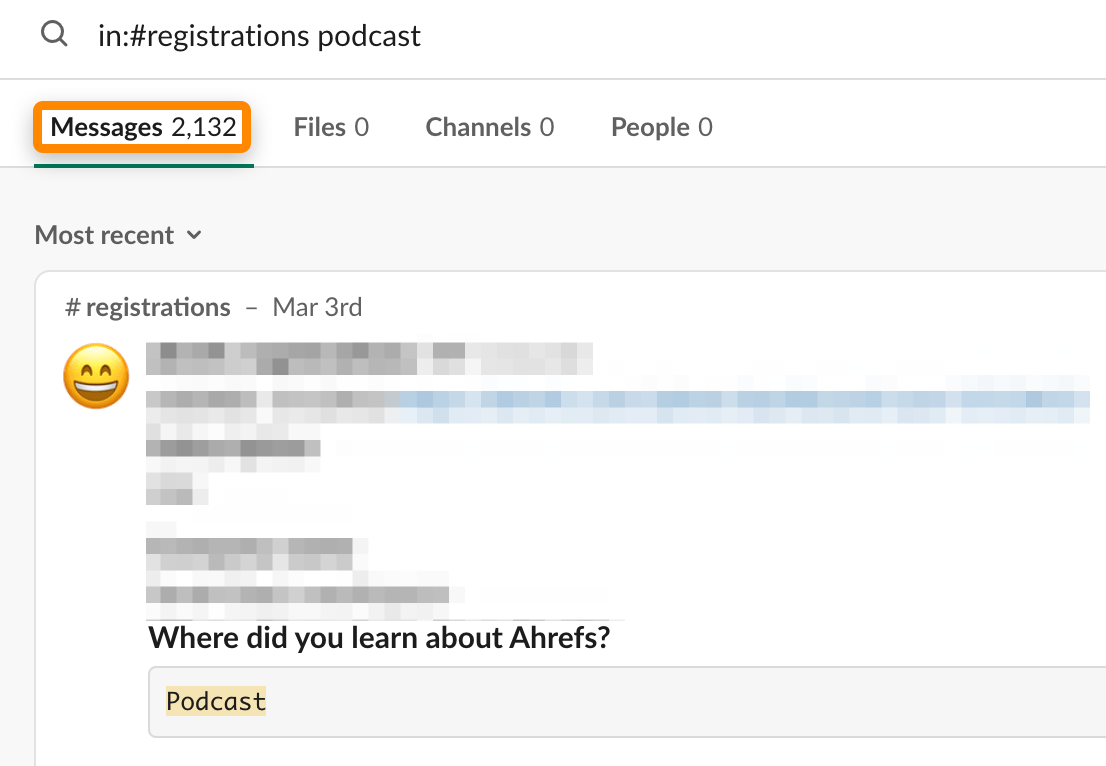Image resolution: width=1106 pixels, height=766 pixels.
Task: Click the grinning emoji avatar
Action: pos(97,377)
